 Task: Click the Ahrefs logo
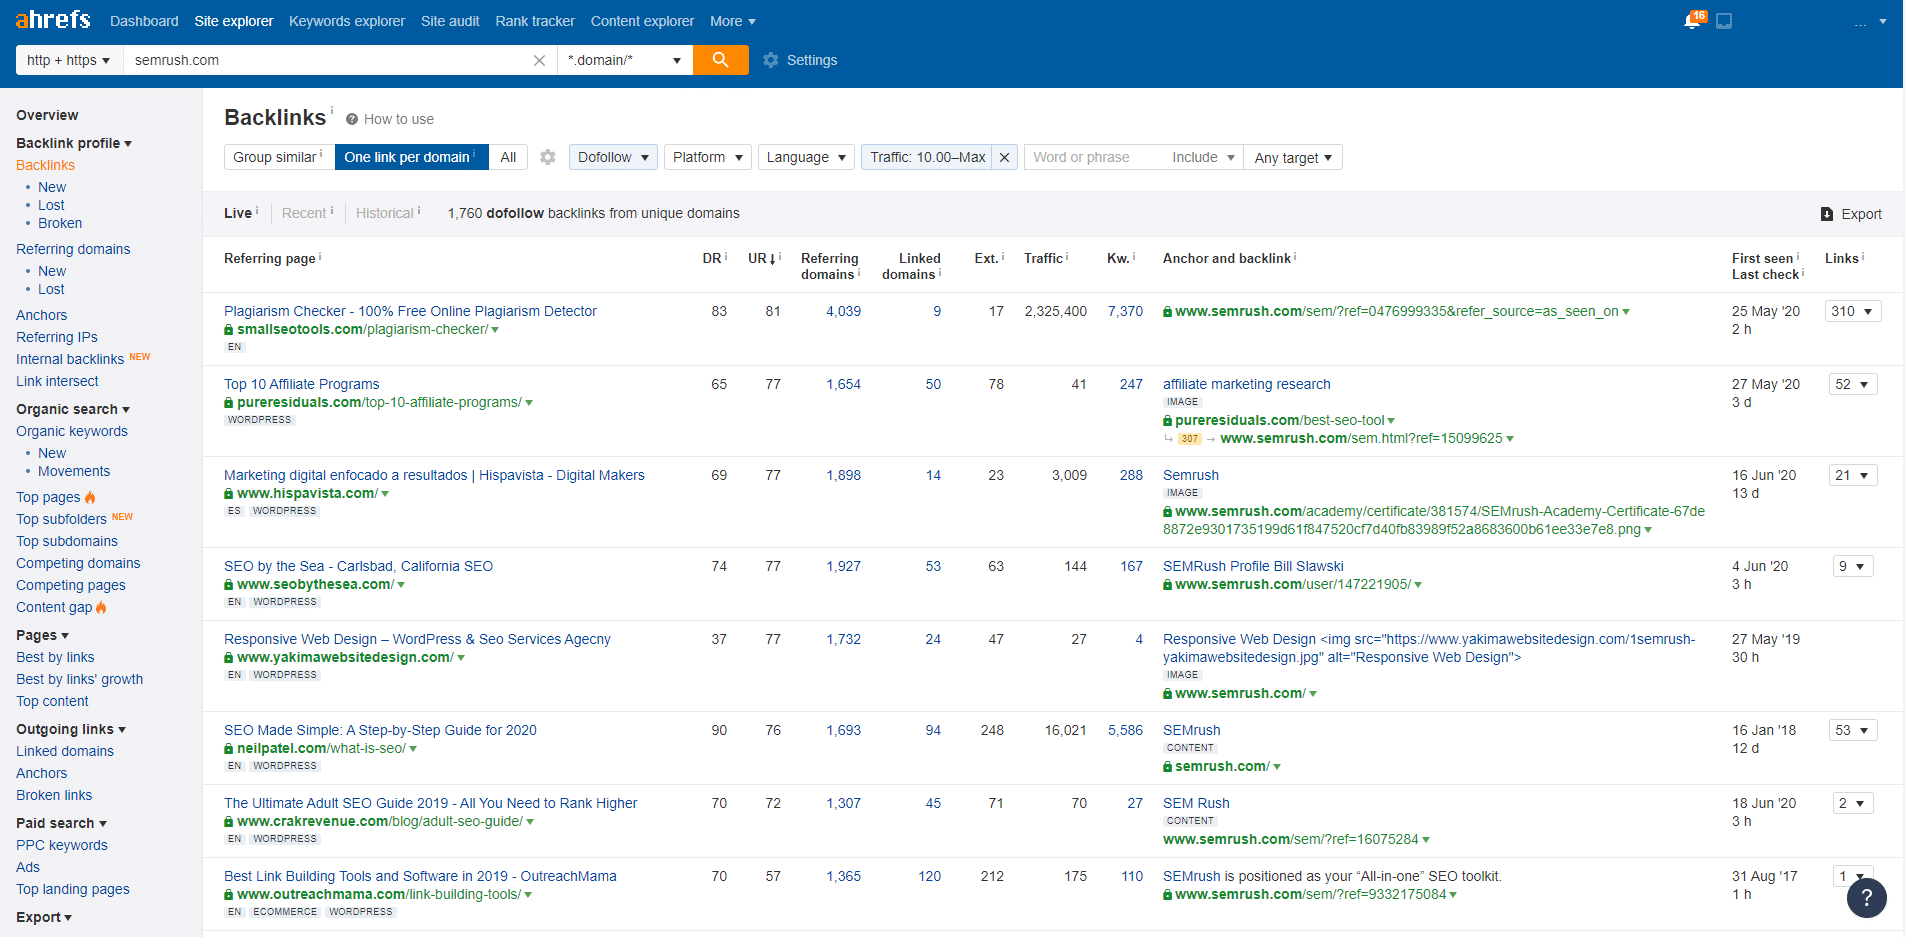(x=53, y=19)
